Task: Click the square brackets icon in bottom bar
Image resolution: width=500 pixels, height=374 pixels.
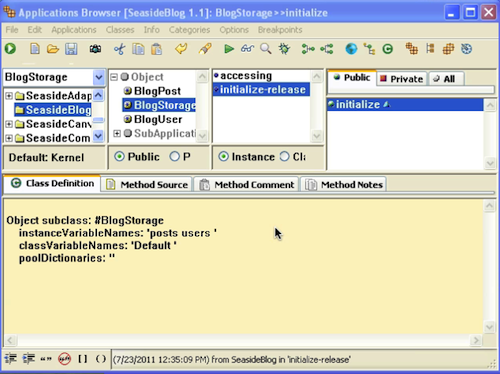Action: coord(83,359)
